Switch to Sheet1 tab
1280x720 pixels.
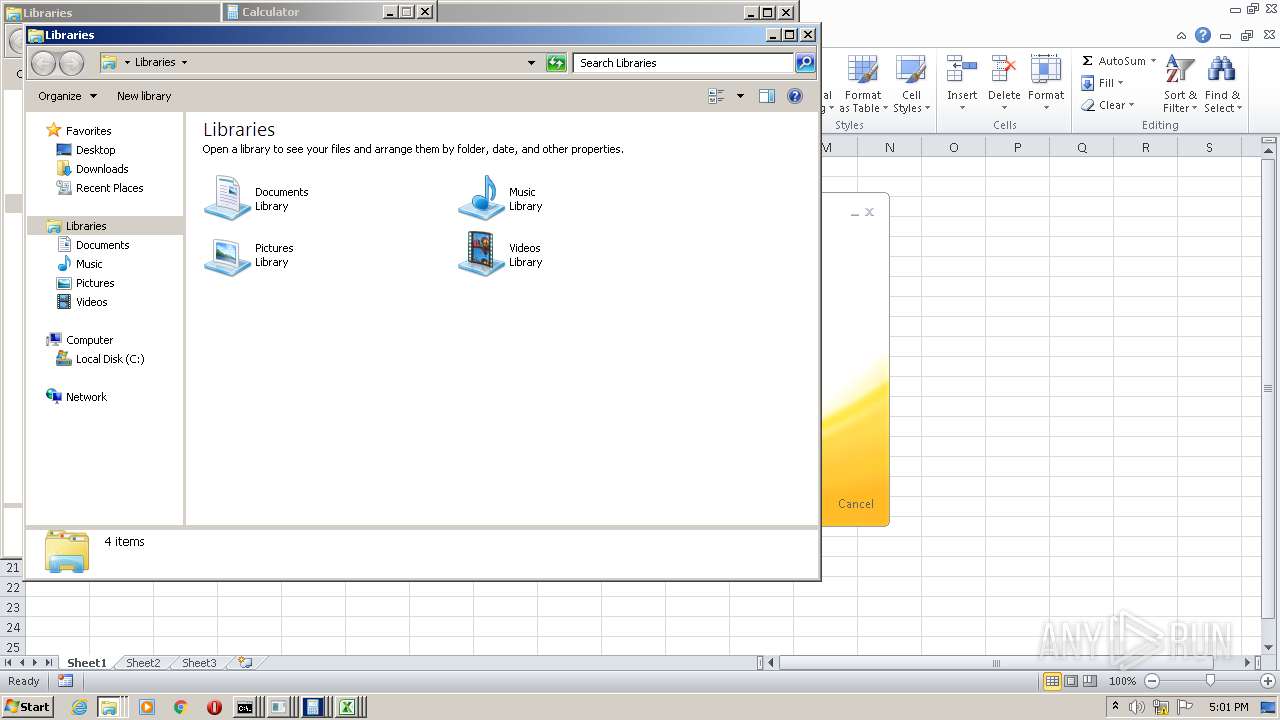[x=86, y=663]
